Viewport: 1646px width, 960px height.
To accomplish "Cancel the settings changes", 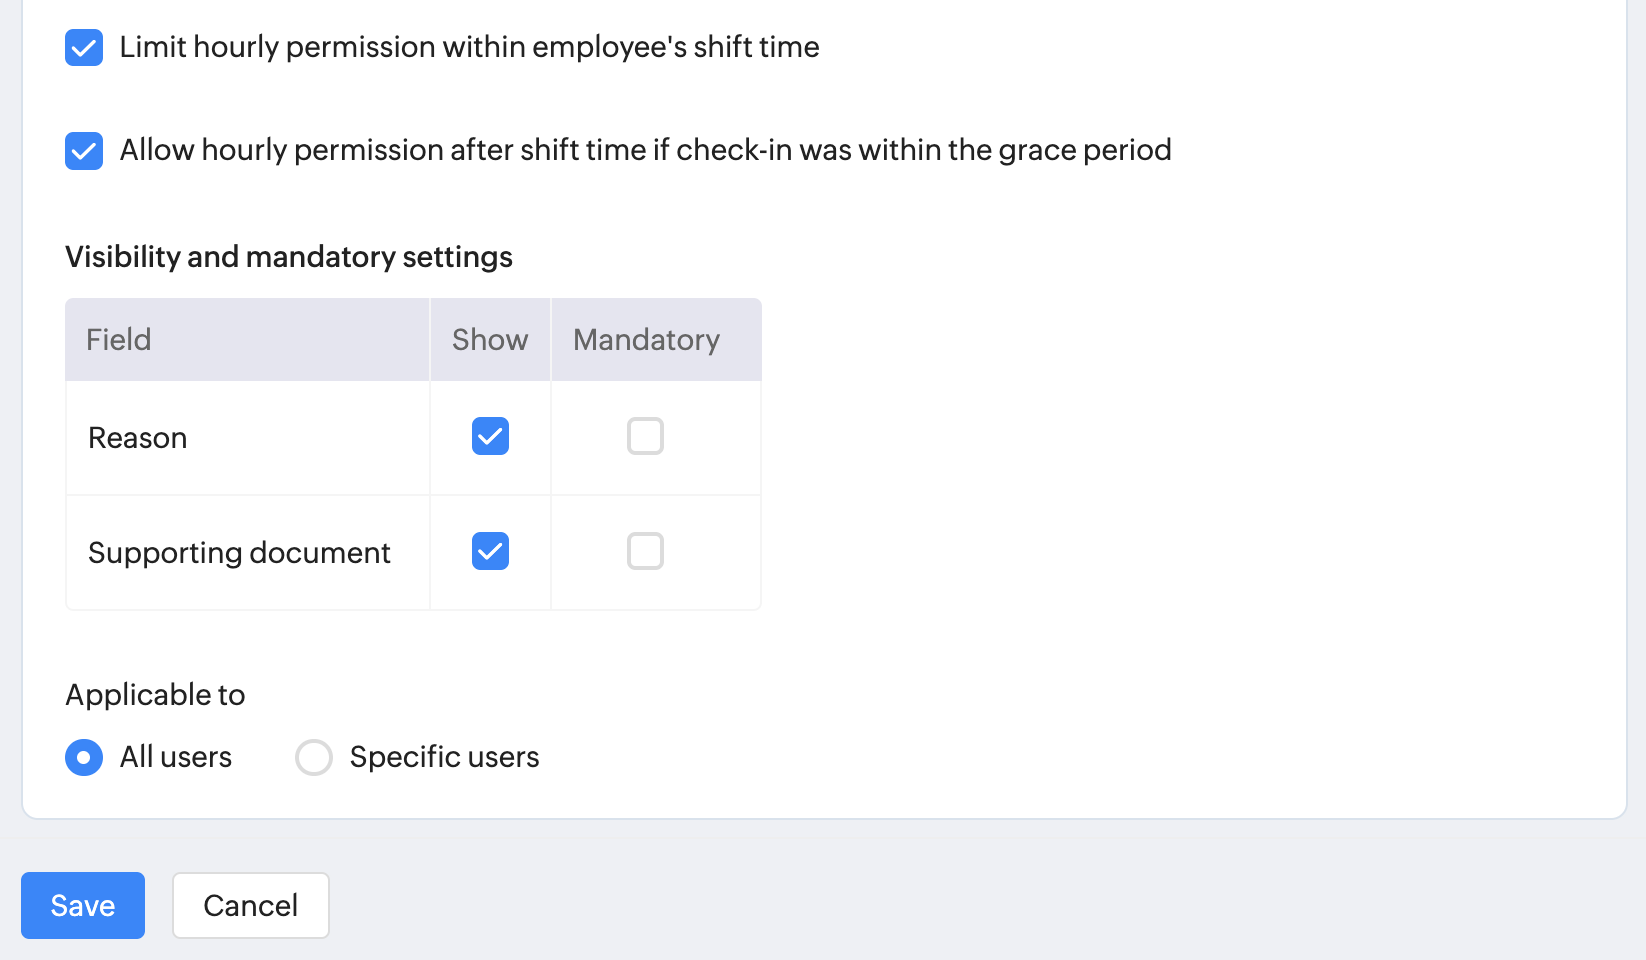I will [250, 905].
